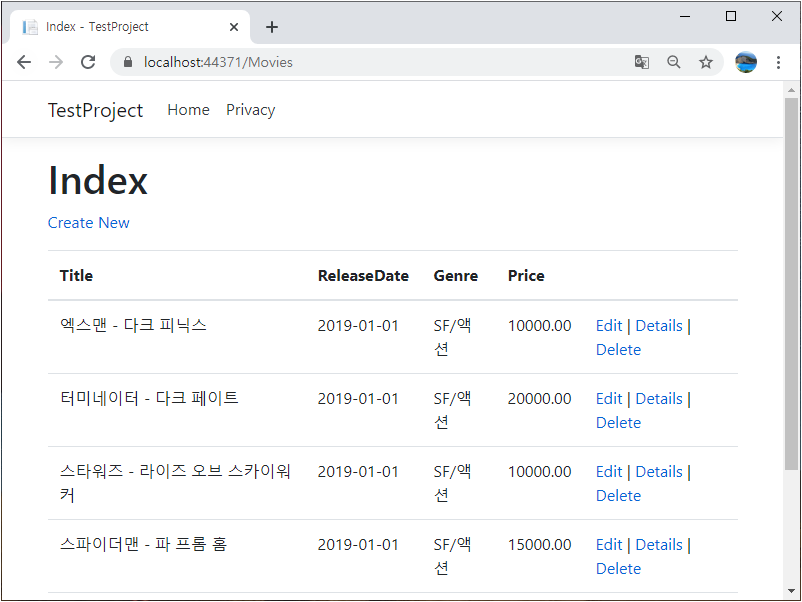Click the Create New link
This screenshot has height=602, width=802.
(x=88, y=223)
